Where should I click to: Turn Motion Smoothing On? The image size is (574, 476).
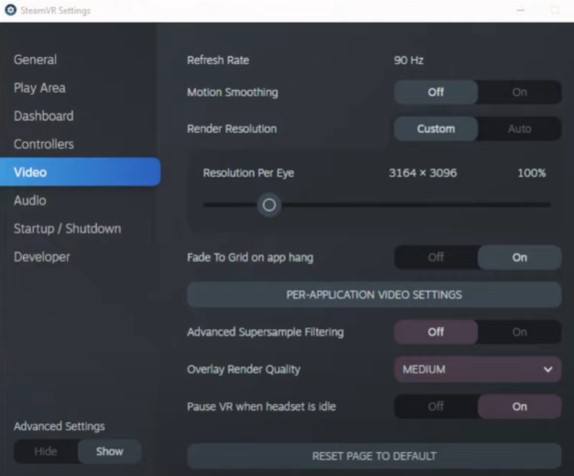tap(519, 92)
